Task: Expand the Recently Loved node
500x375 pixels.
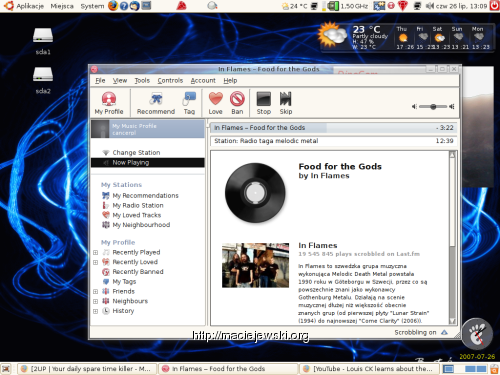Action: click(x=95, y=262)
